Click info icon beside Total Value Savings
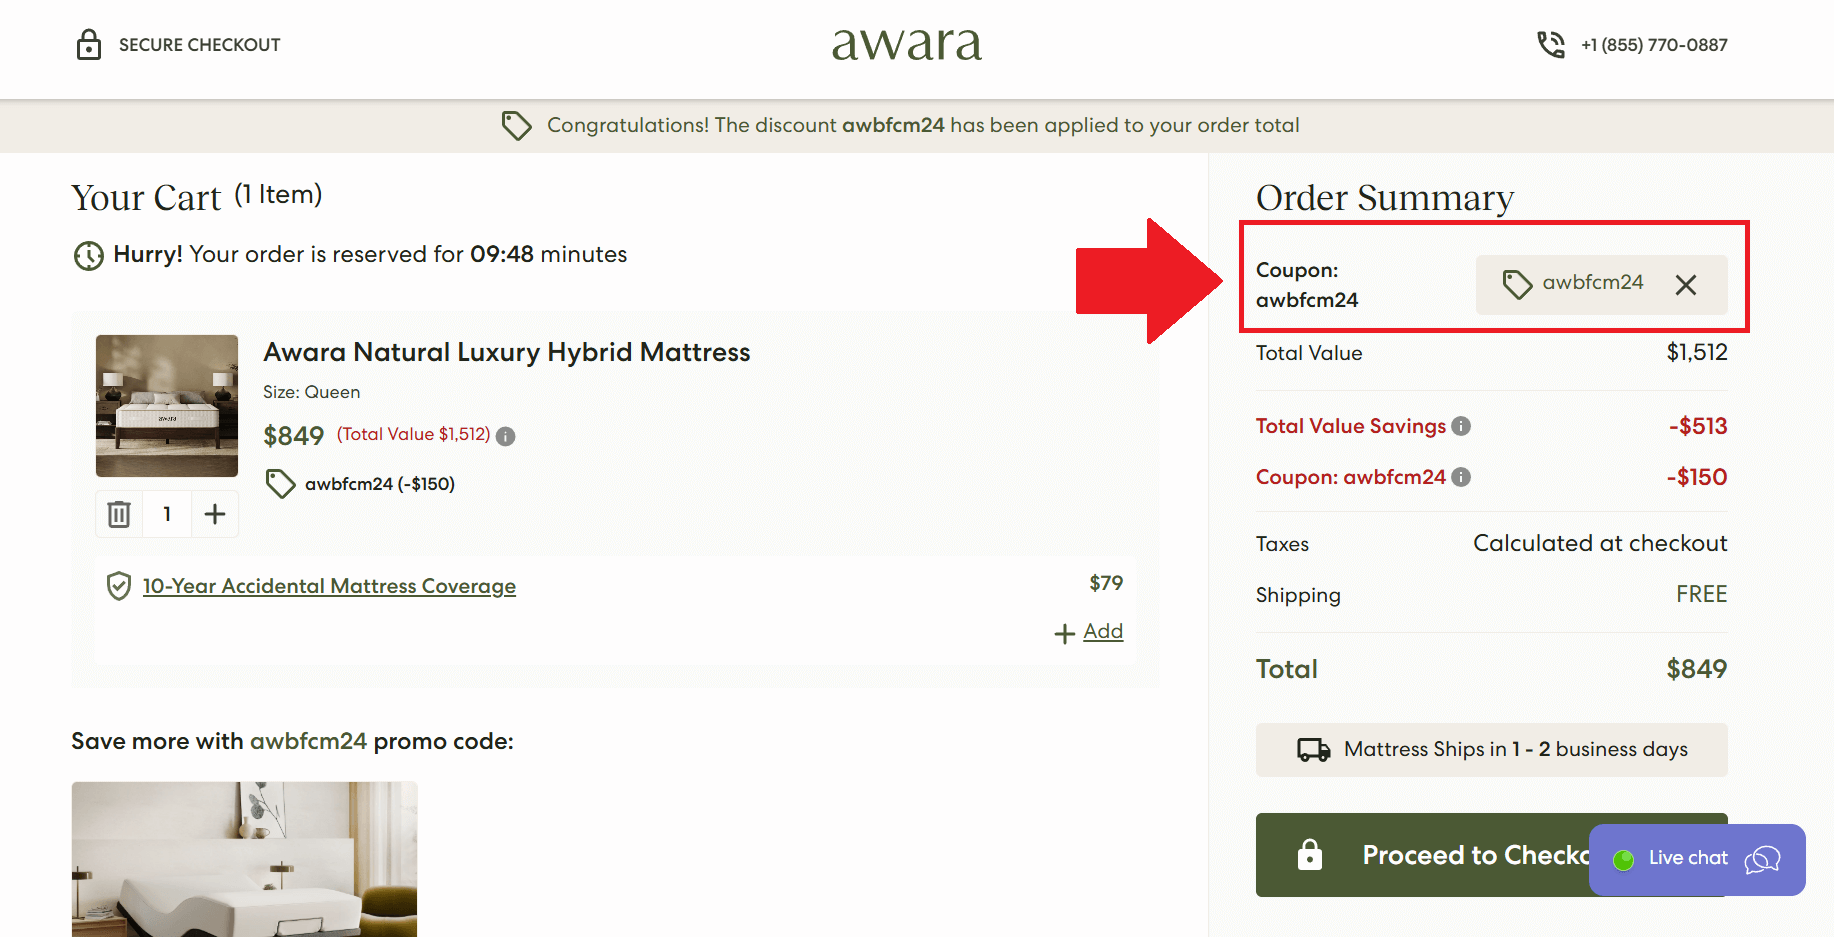The width and height of the screenshot is (1834, 937). [x=1461, y=426]
